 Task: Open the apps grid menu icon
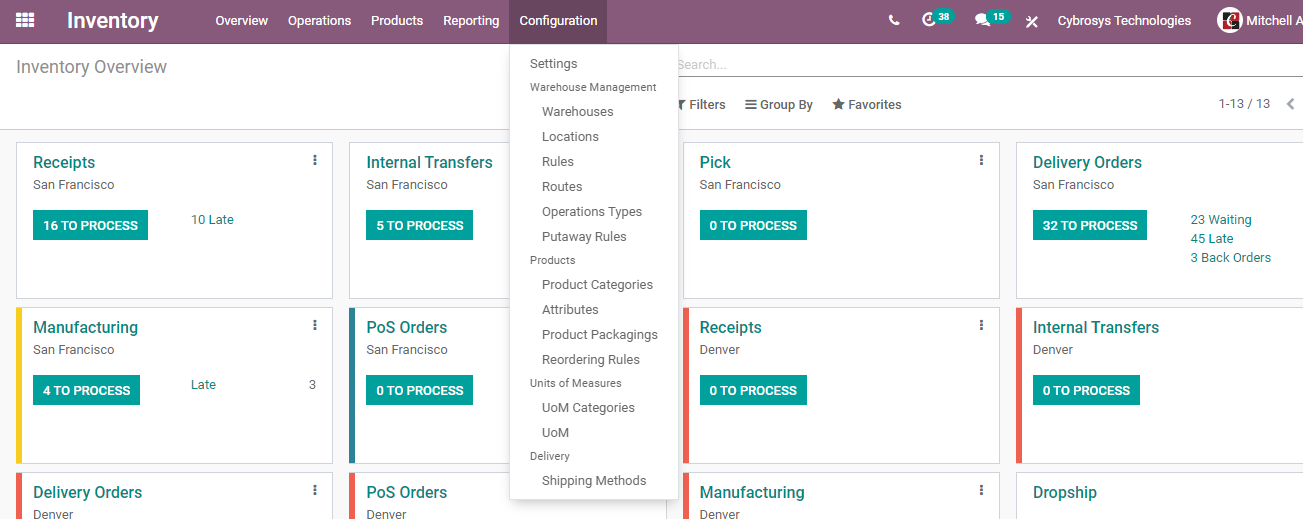click(x=25, y=20)
